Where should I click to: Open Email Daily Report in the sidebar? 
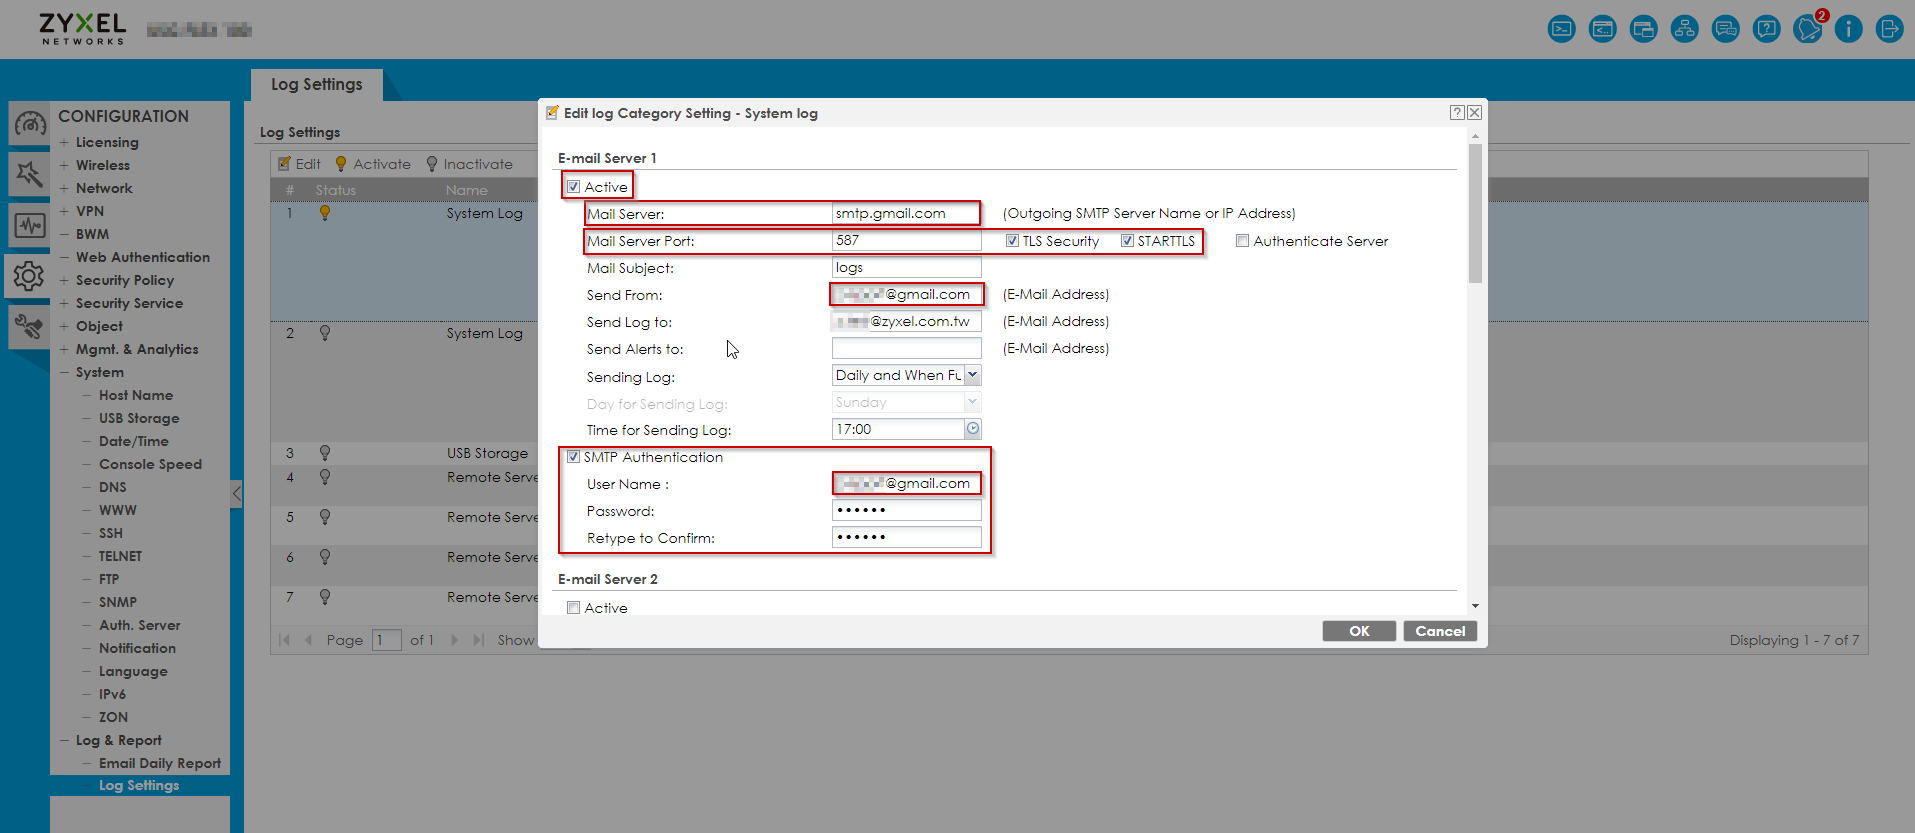(159, 763)
